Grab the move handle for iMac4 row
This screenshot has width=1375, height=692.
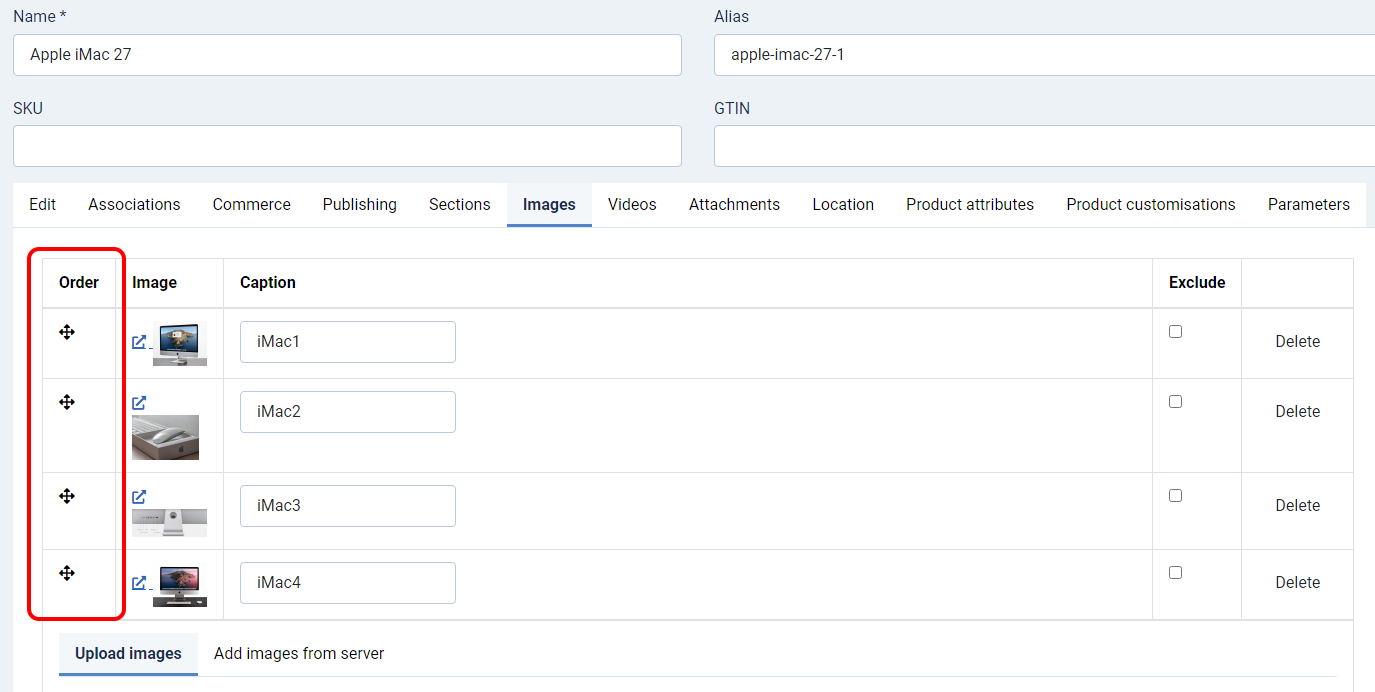coord(67,573)
